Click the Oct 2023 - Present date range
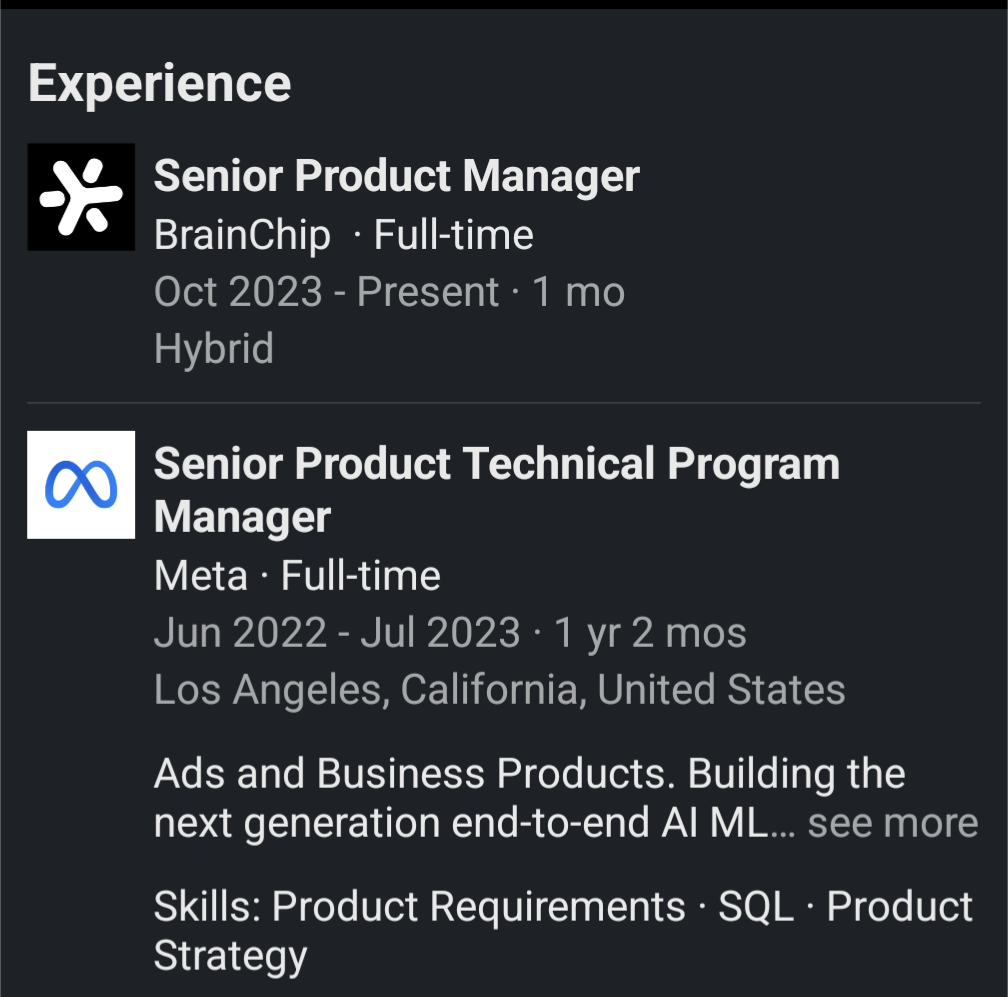Image resolution: width=1008 pixels, height=997 pixels. click(x=327, y=292)
